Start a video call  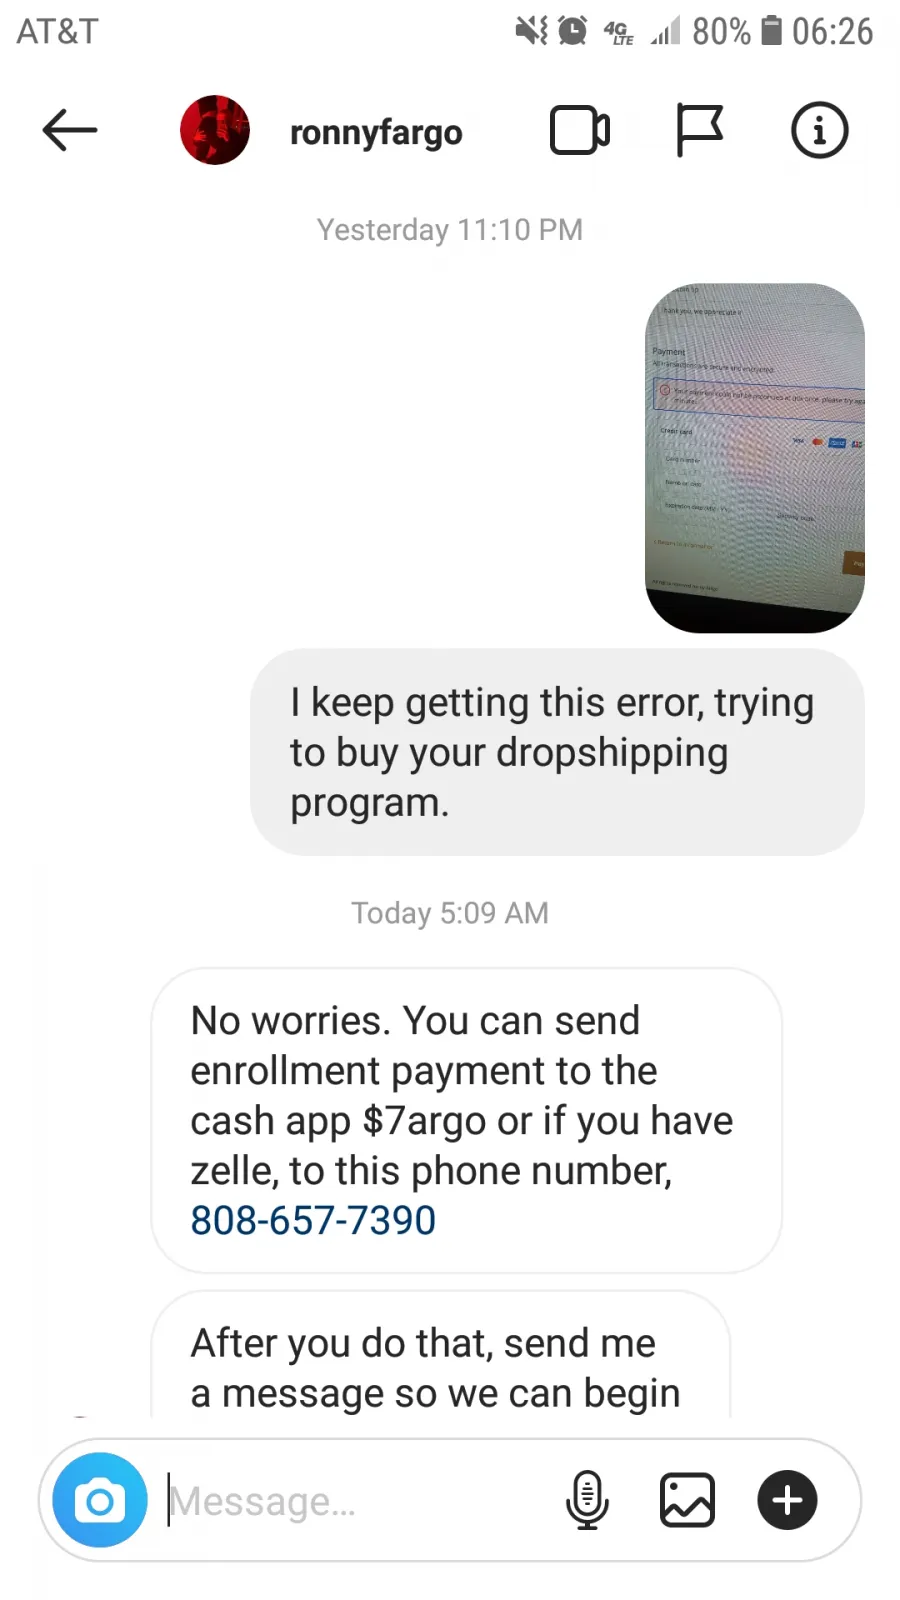click(x=580, y=130)
